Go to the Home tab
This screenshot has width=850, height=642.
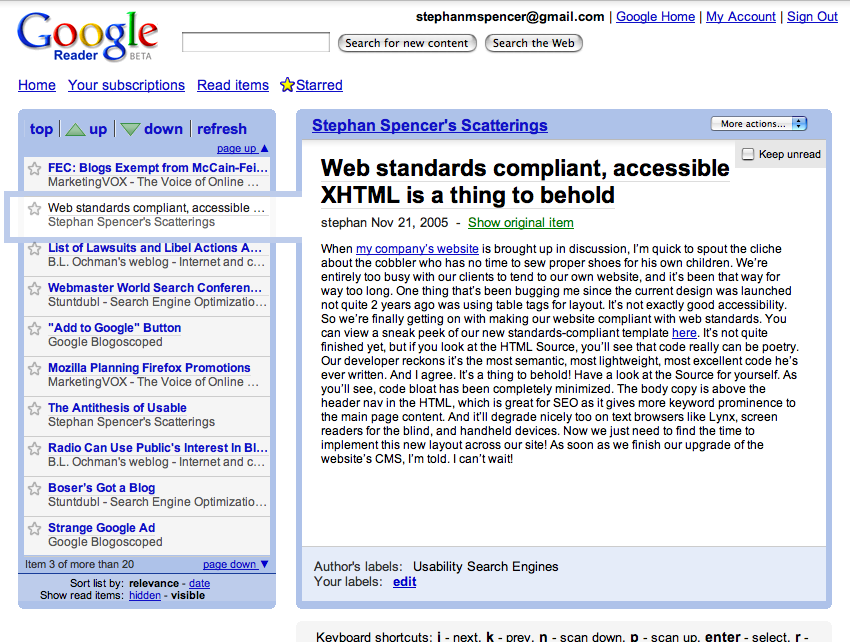[x=37, y=85]
